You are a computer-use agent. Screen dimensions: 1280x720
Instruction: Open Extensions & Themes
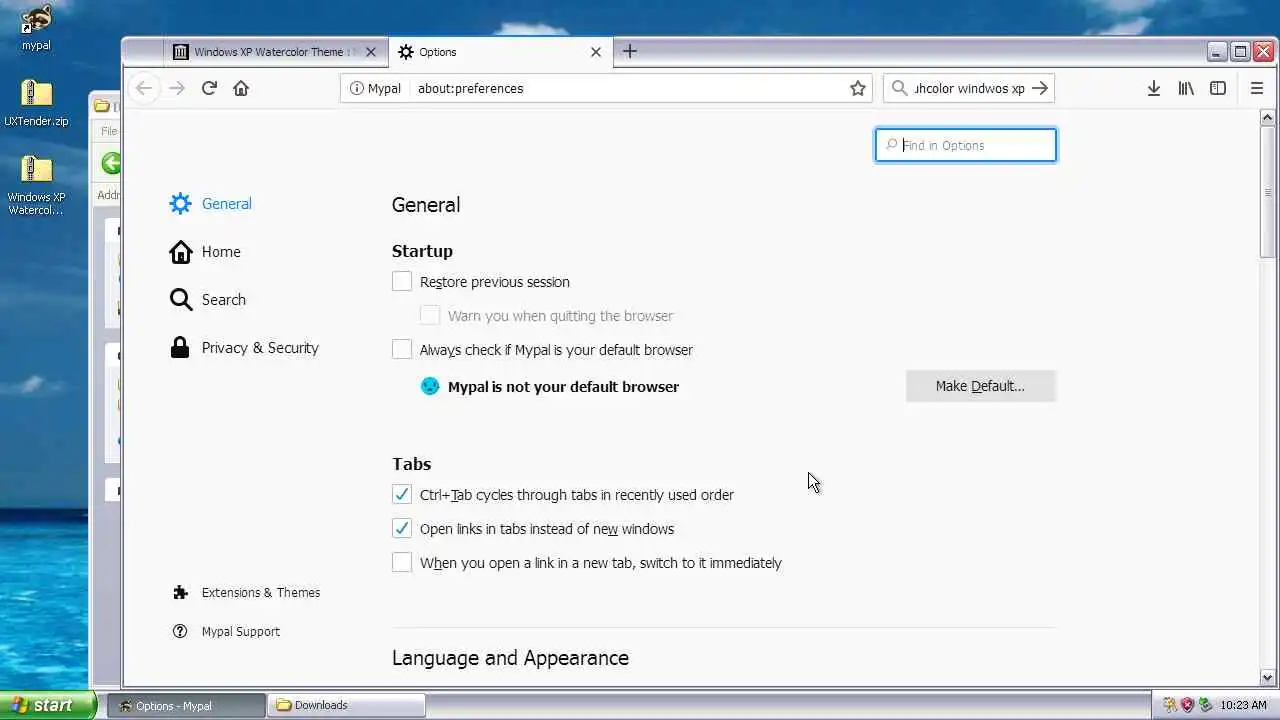coord(246,593)
